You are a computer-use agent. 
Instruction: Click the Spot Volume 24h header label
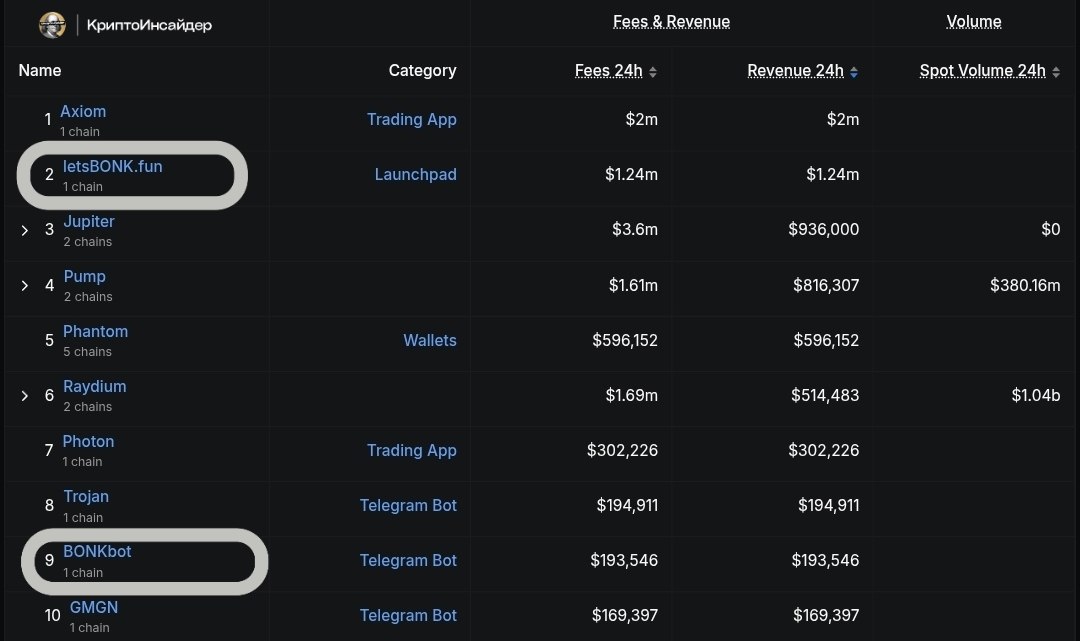click(x=983, y=71)
